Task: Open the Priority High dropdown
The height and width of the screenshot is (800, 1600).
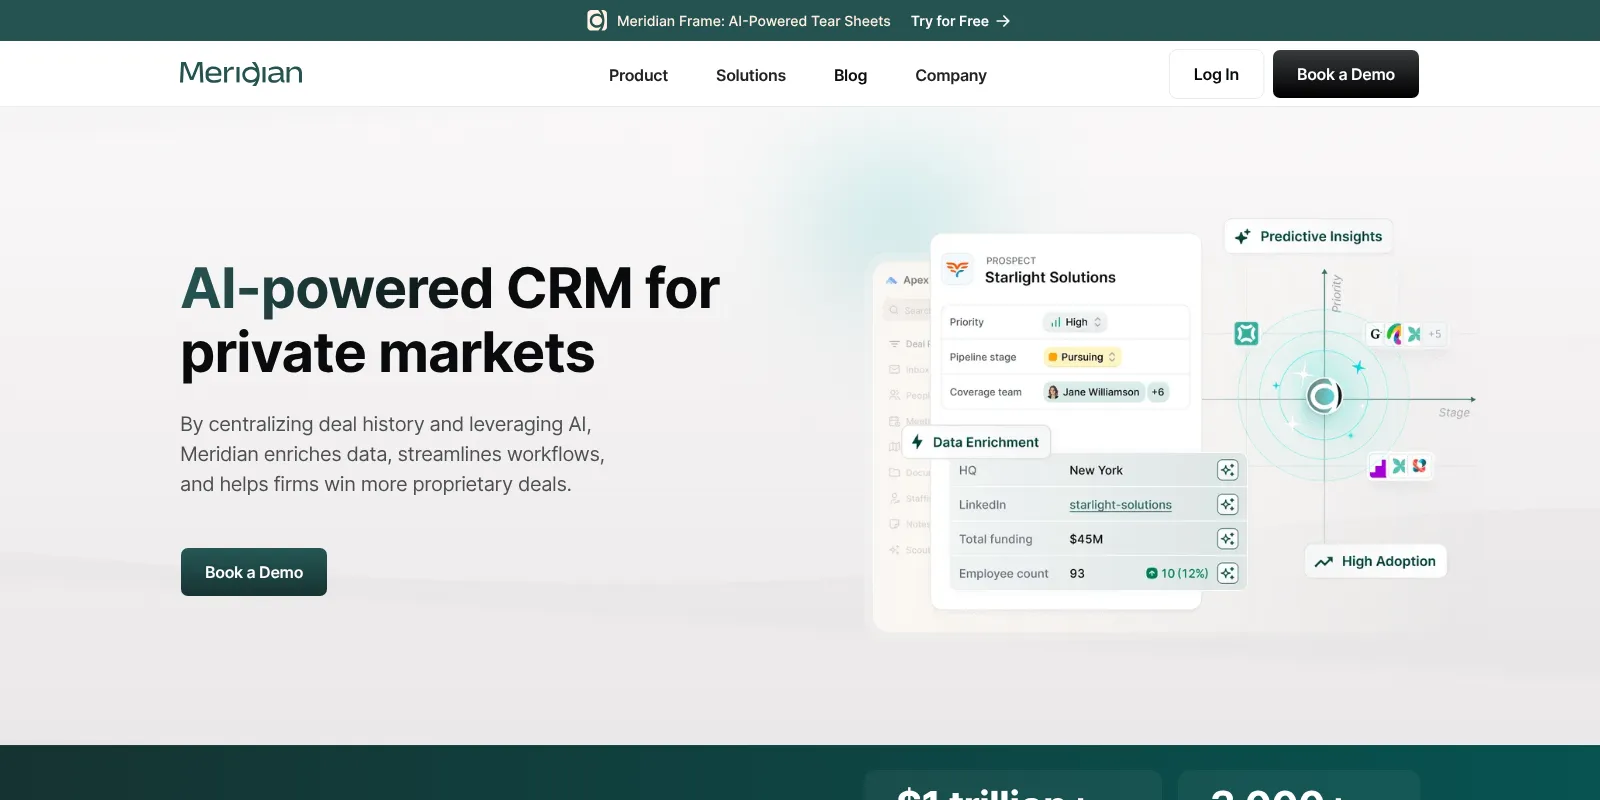Action: [1075, 322]
